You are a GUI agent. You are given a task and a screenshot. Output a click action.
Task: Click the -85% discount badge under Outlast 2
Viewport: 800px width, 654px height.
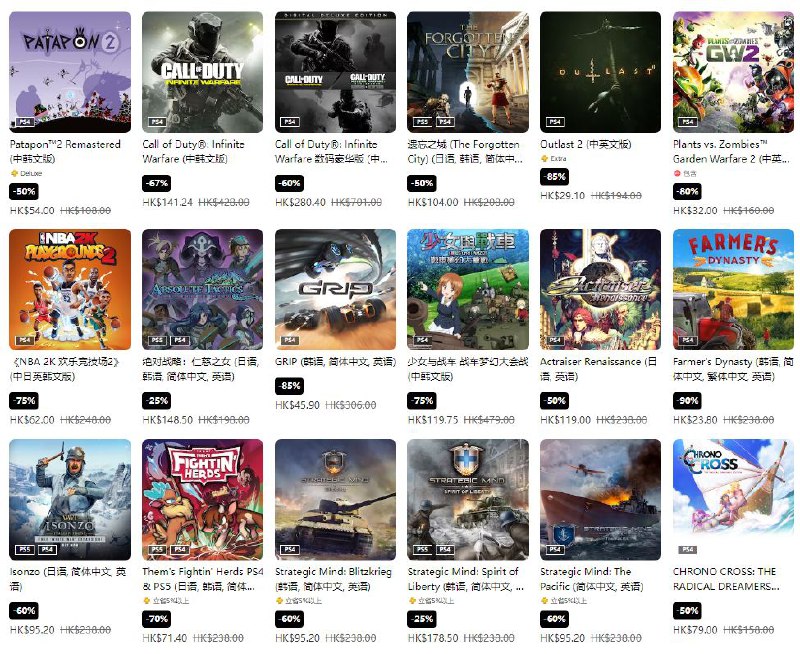[x=555, y=177]
